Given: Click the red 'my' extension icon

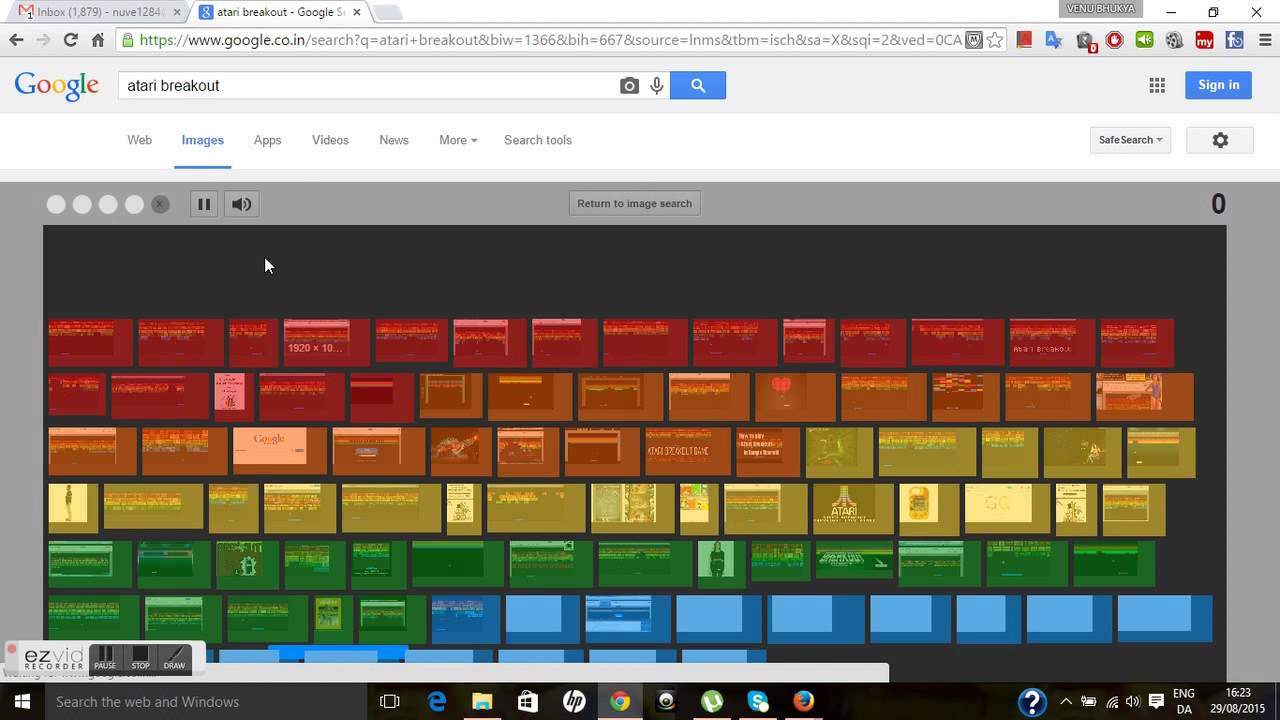Looking at the screenshot, I should (1205, 40).
